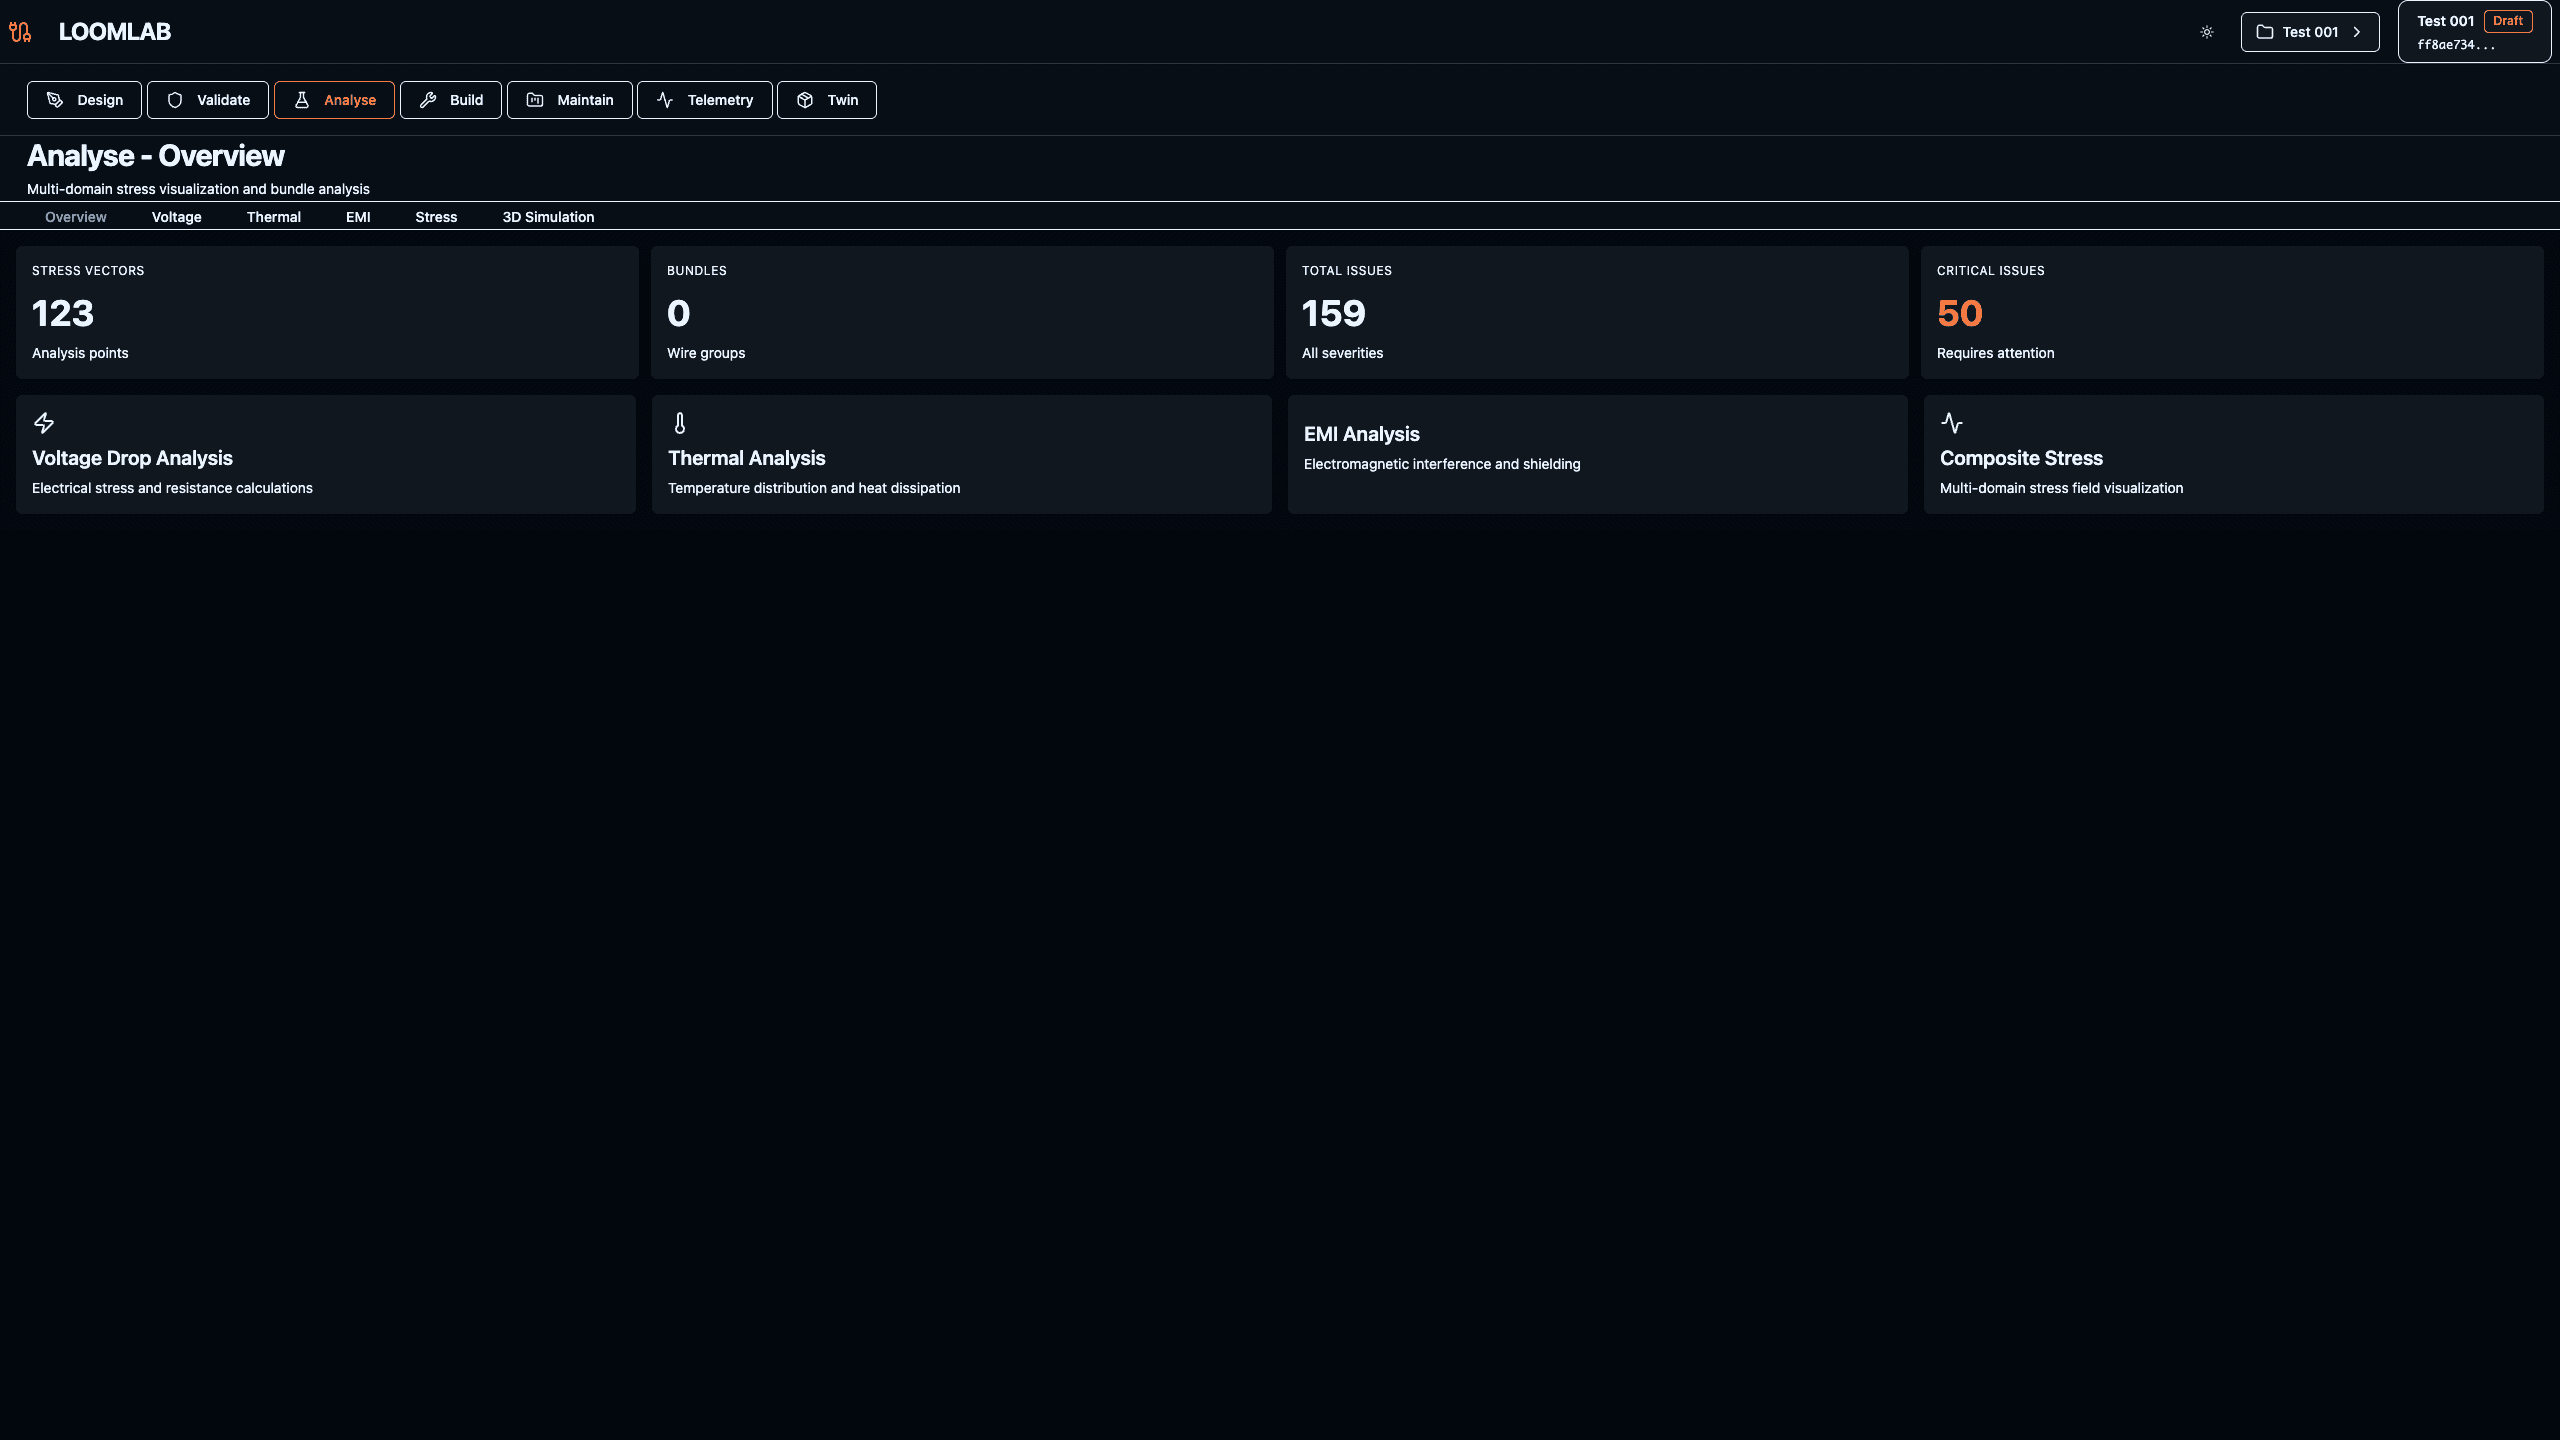
Task: Expand the Test 001 project selector
Action: 2310,31
